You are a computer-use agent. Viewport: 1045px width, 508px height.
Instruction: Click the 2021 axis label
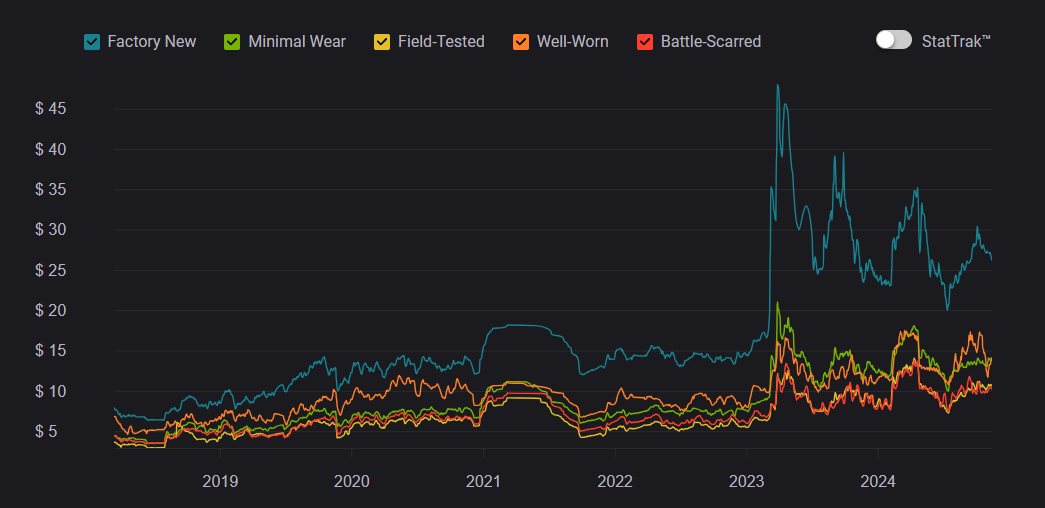[x=483, y=481]
